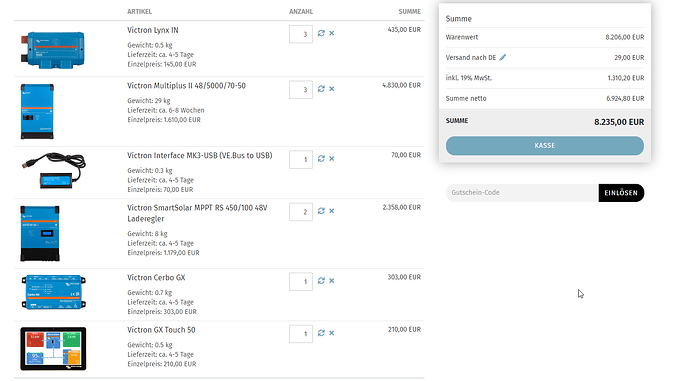Click Victron Lynx IN product image
The width and height of the screenshot is (690, 381).
(53, 49)
